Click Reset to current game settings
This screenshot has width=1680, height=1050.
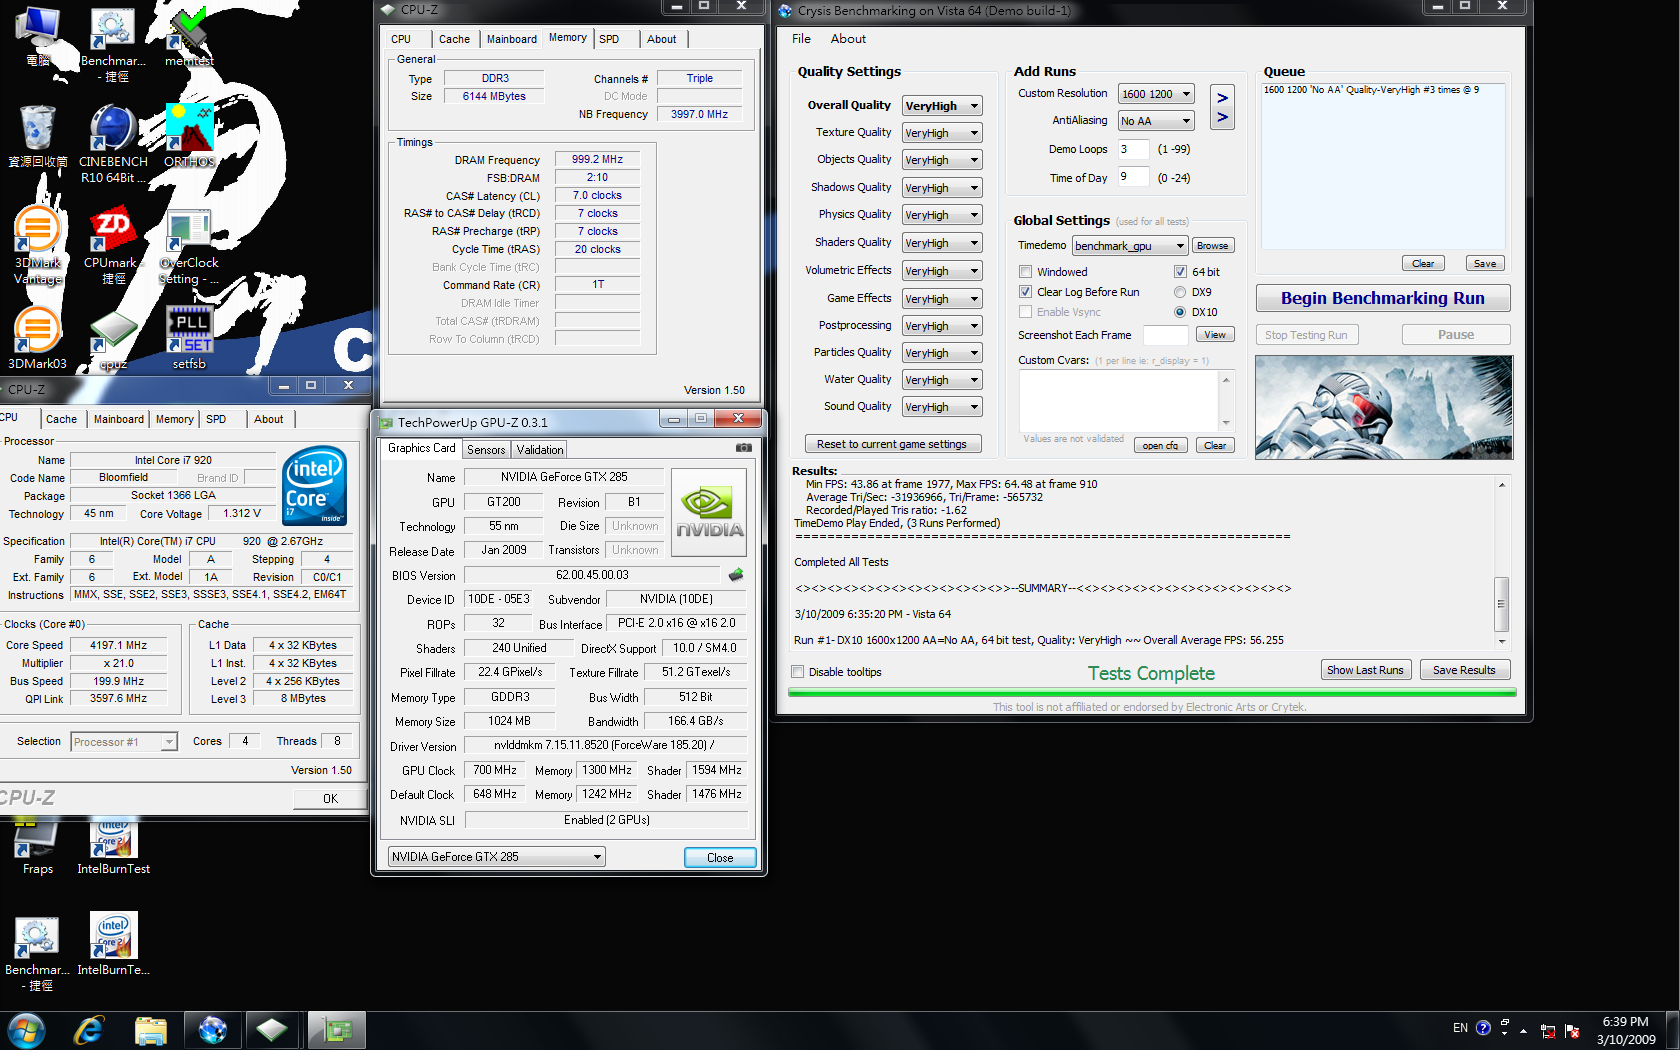click(892, 444)
